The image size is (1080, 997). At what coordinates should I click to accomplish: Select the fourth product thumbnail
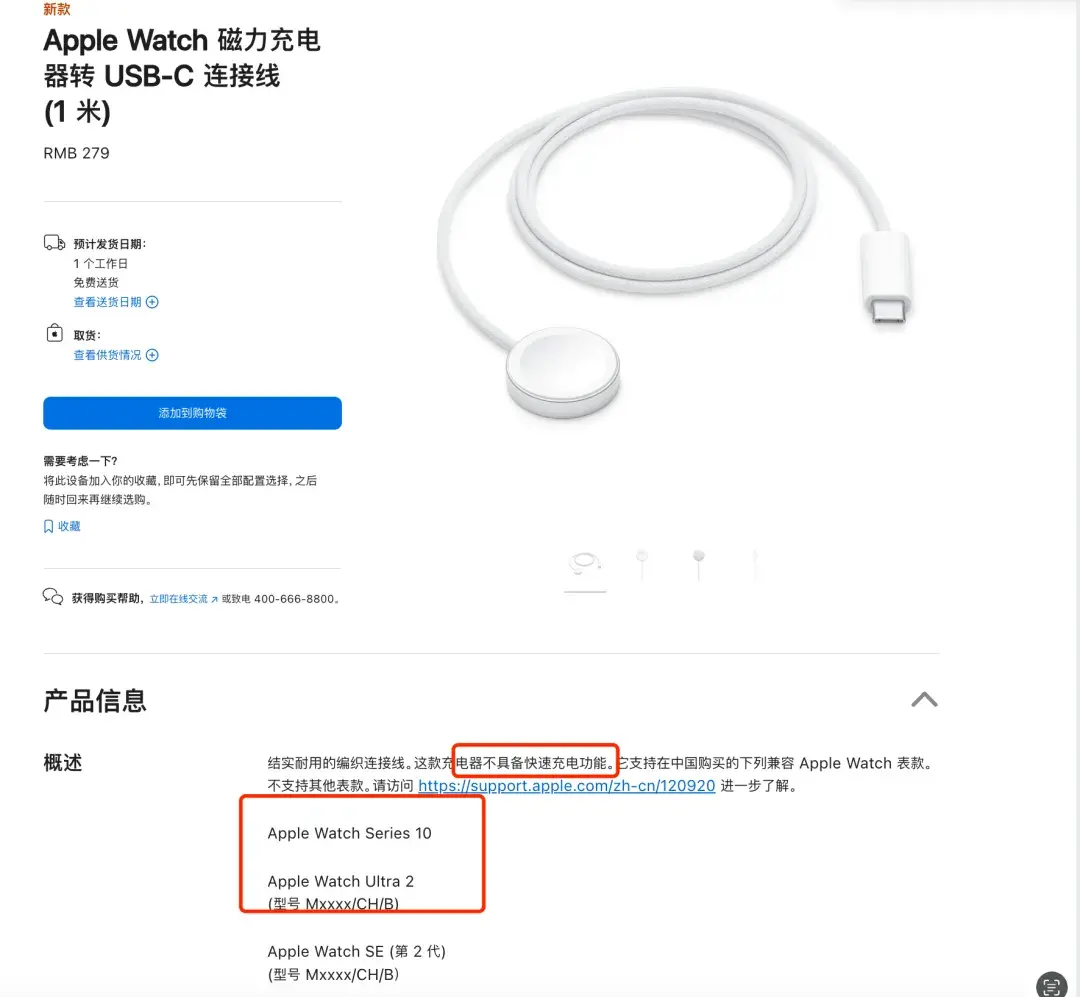click(755, 565)
